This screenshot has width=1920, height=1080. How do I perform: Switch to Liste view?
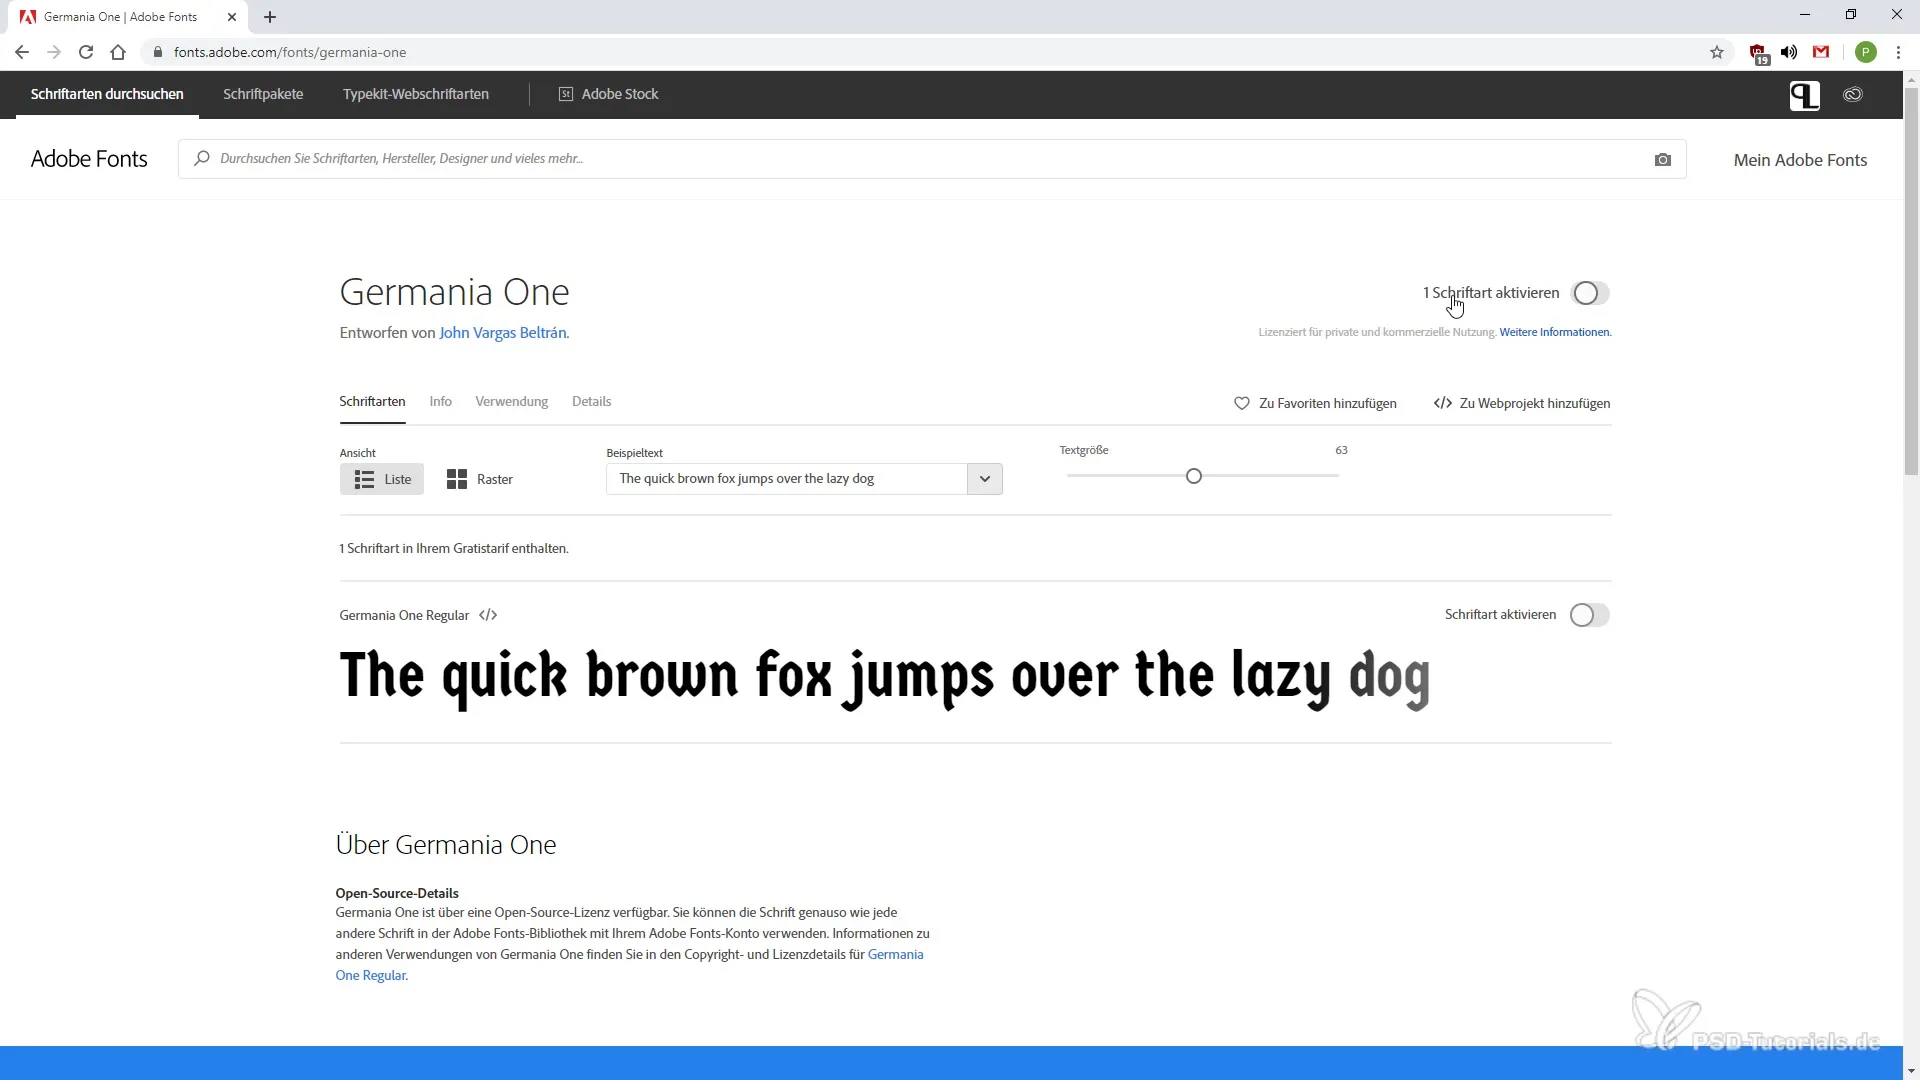click(382, 479)
